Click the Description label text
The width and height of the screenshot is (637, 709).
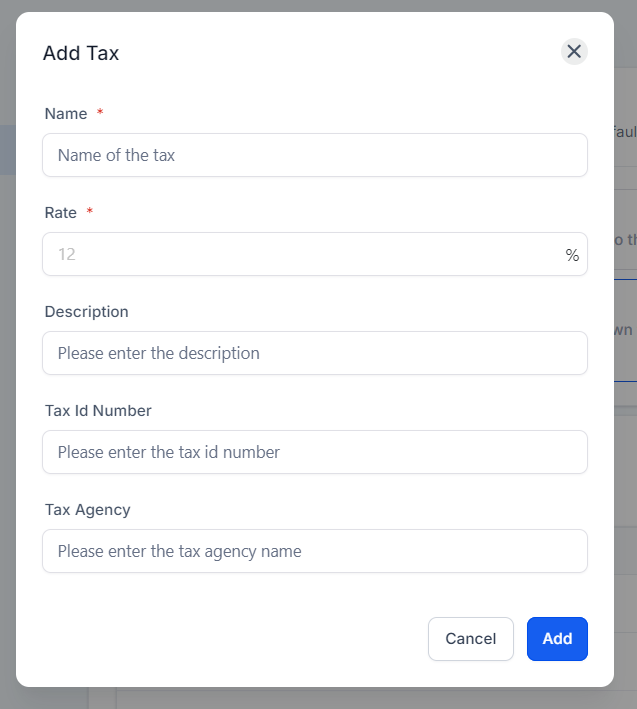[x=86, y=312]
